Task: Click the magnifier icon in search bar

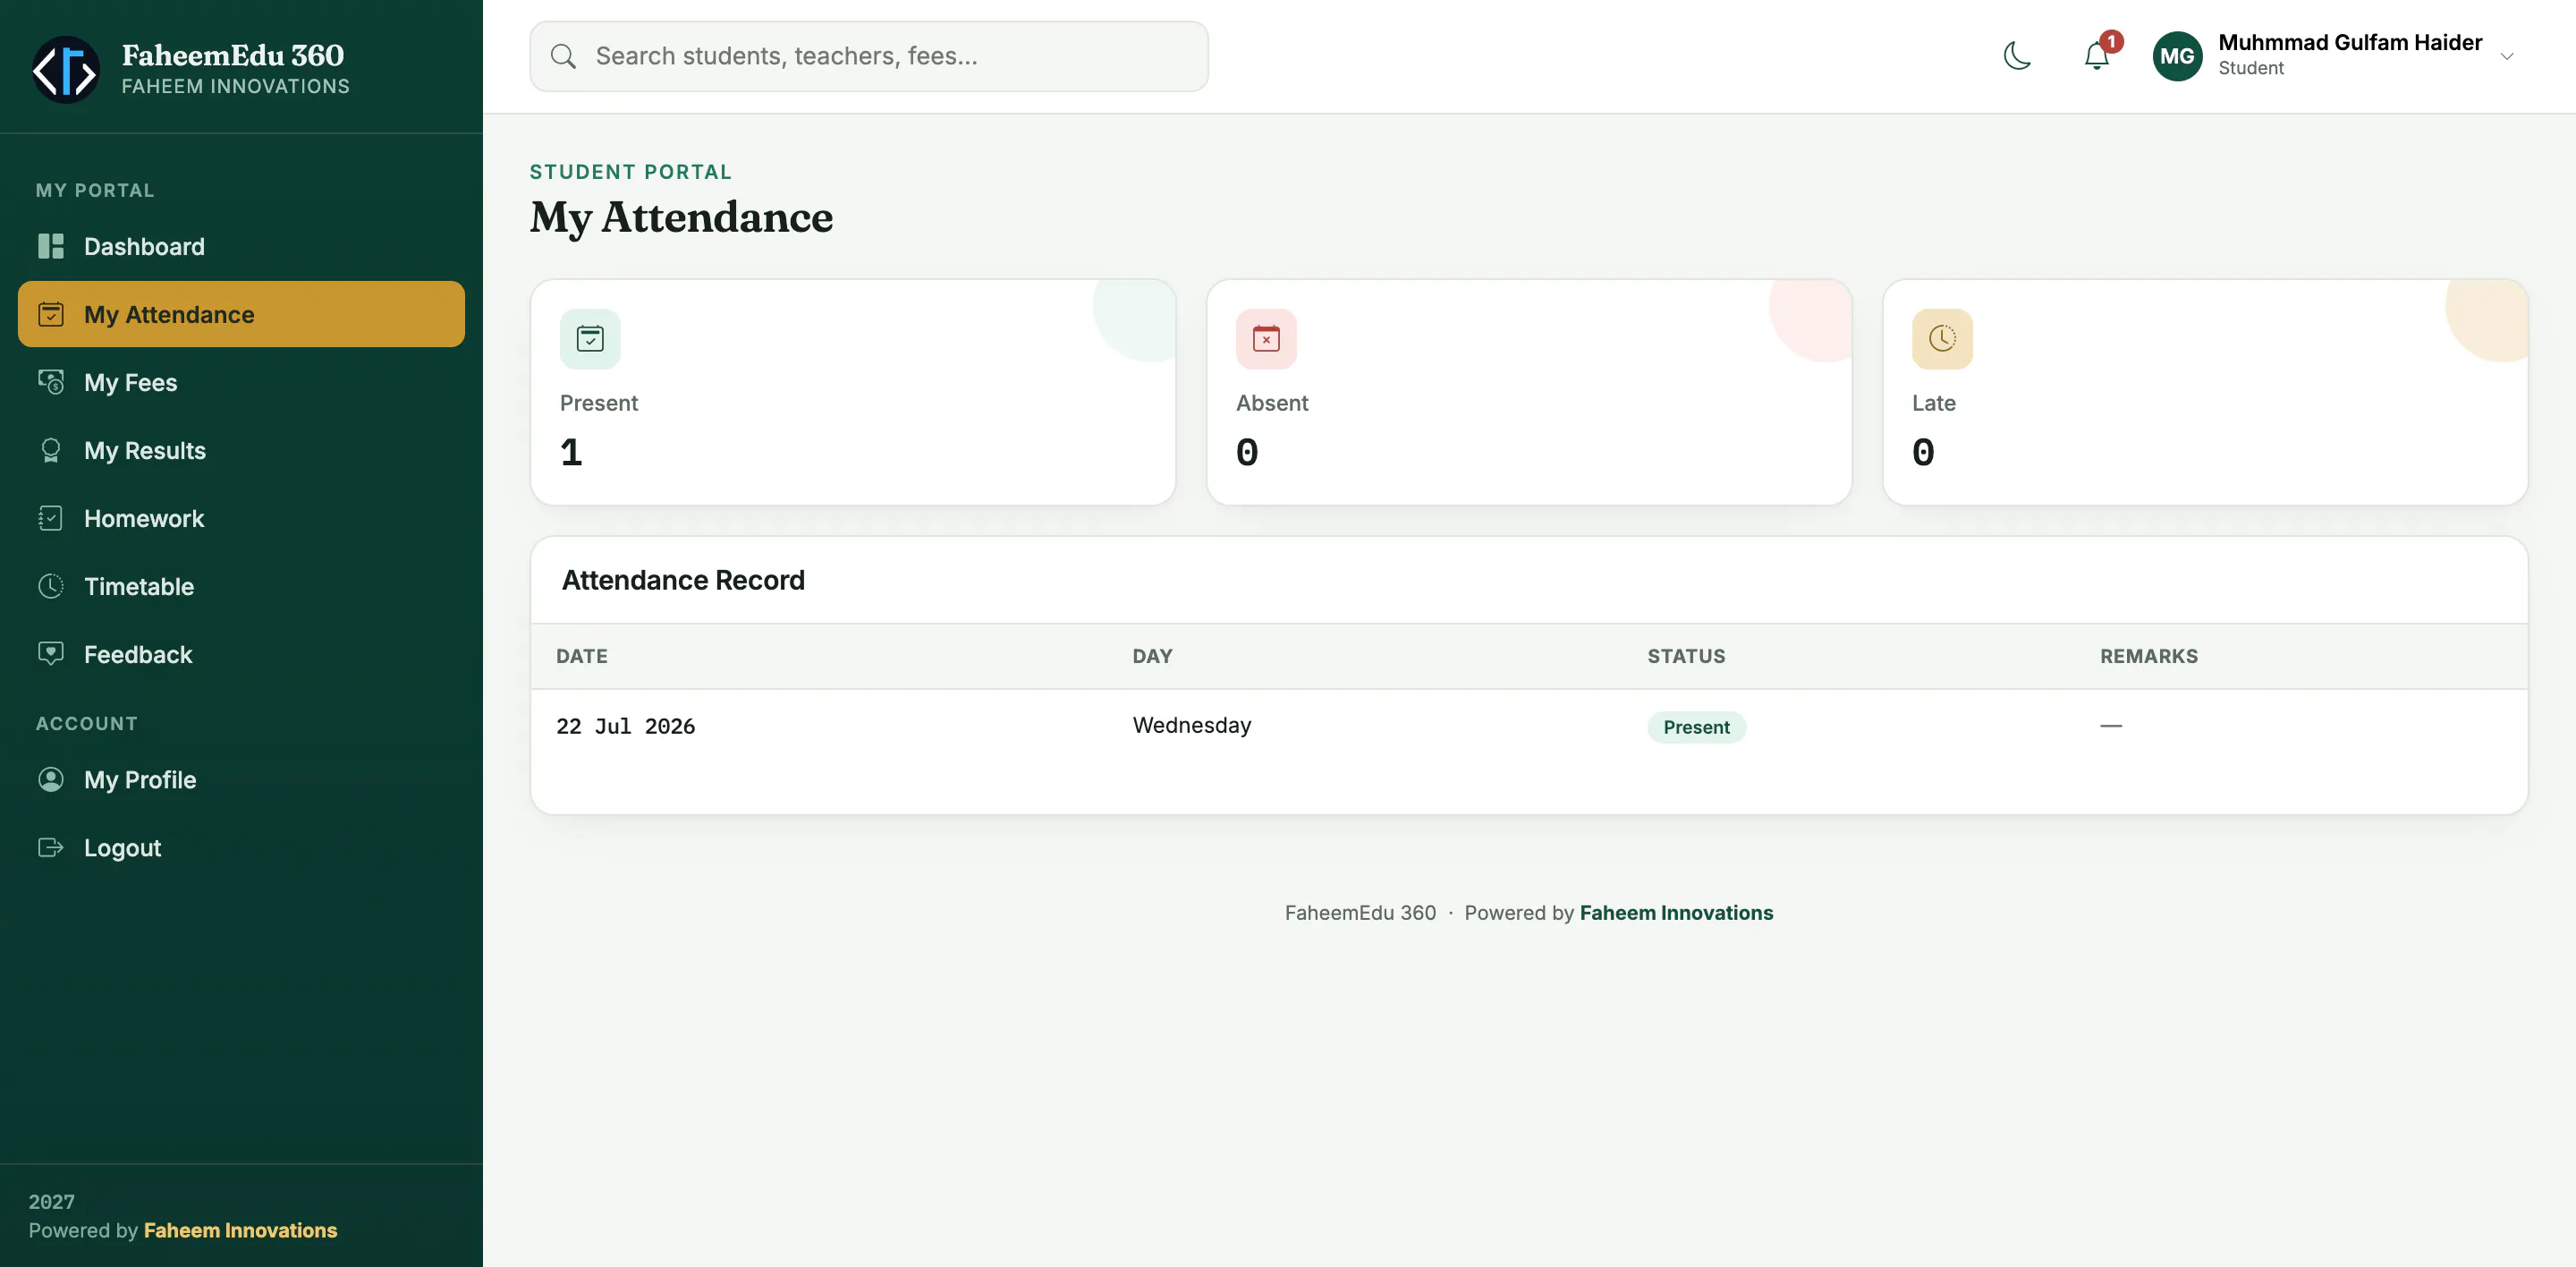Action: coord(564,56)
